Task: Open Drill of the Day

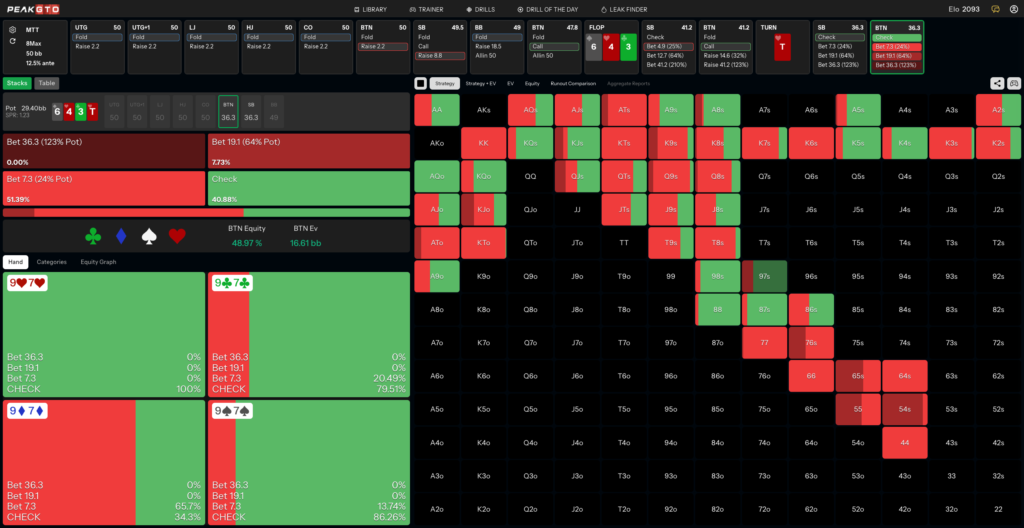Action: [x=547, y=9]
